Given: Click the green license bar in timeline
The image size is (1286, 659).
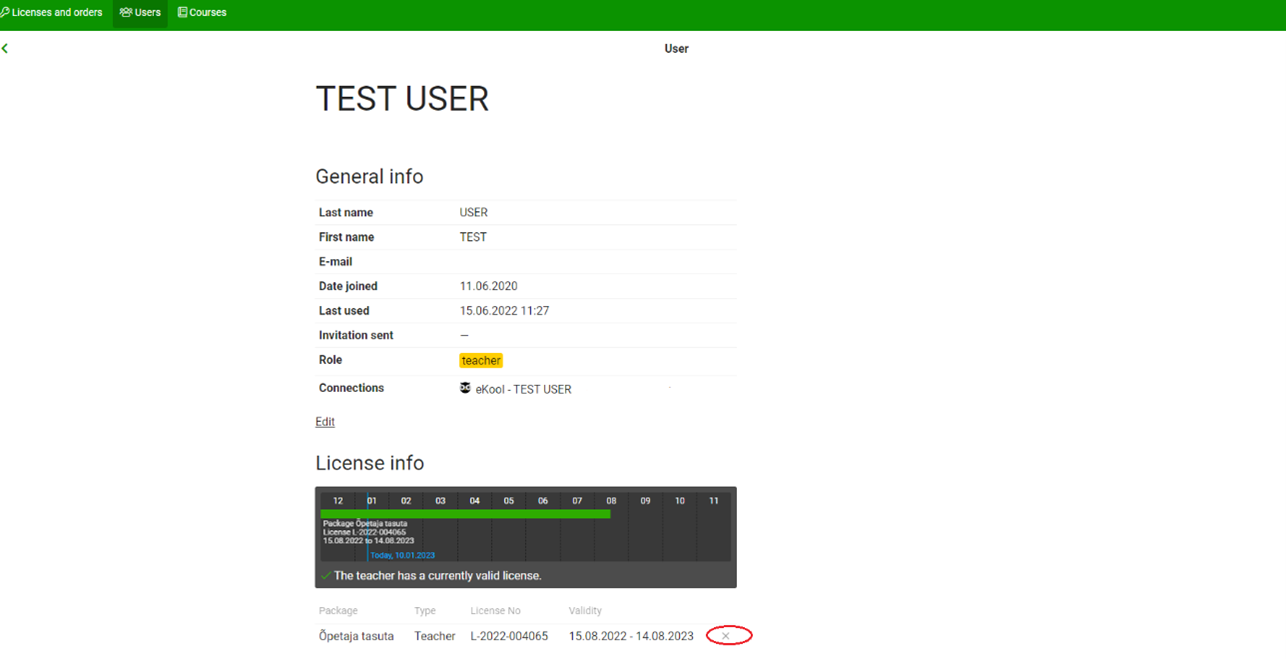Looking at the screenshot, I should tap(465, 514).
